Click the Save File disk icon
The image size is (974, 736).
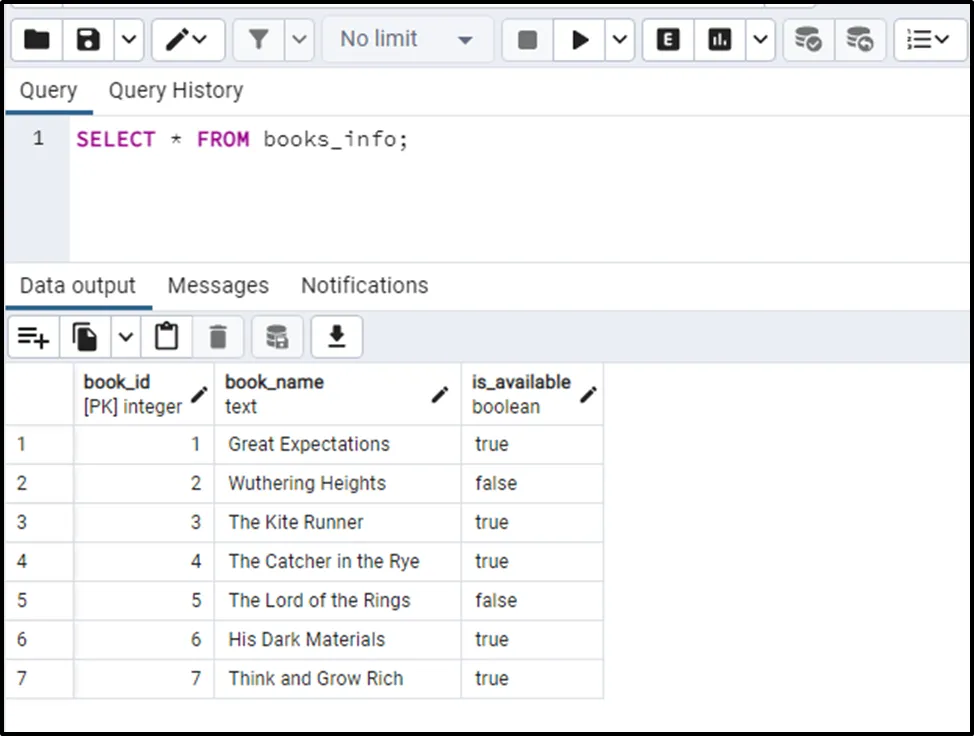(88, 39)
